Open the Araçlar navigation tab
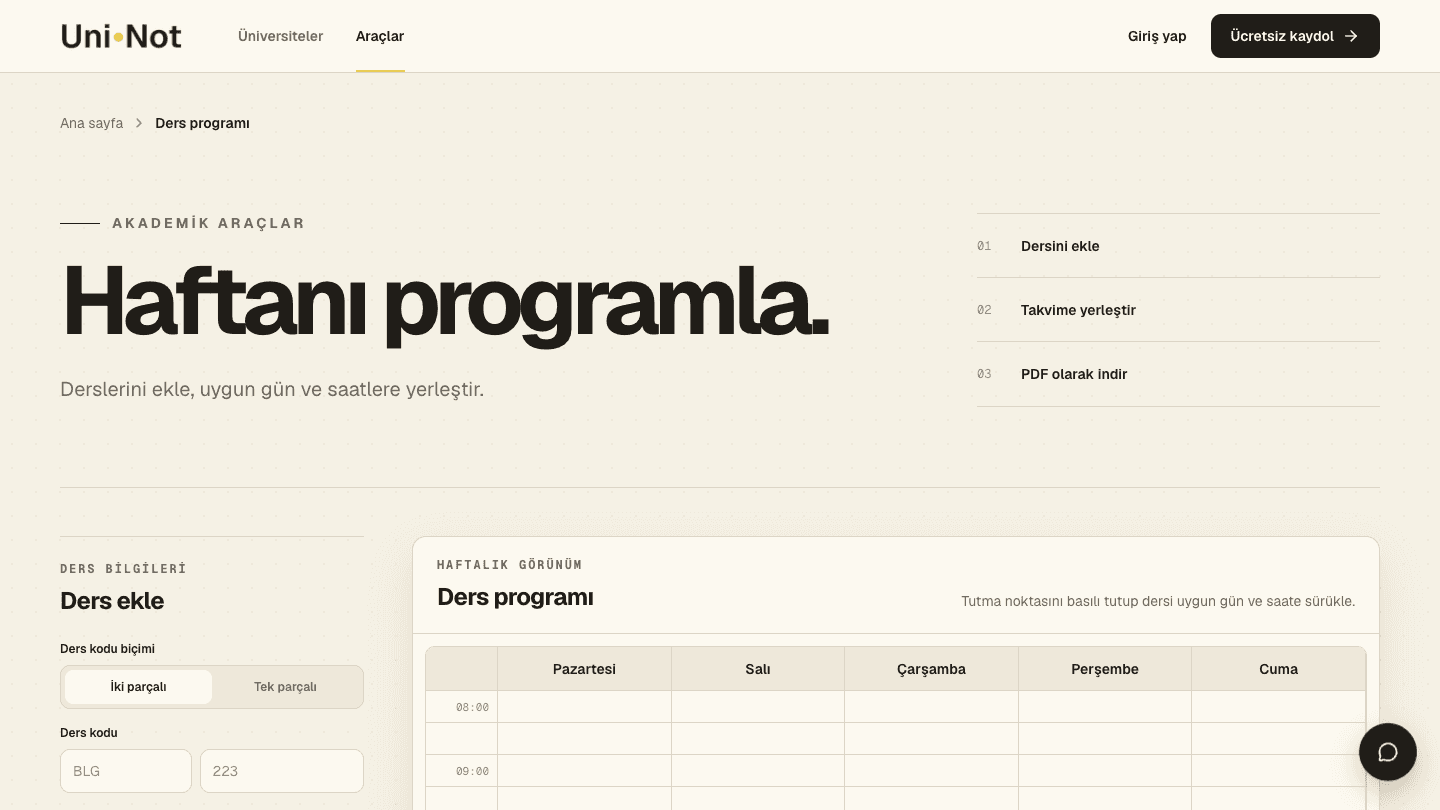This screenshot has height=810, width=1440. [380, 36]
